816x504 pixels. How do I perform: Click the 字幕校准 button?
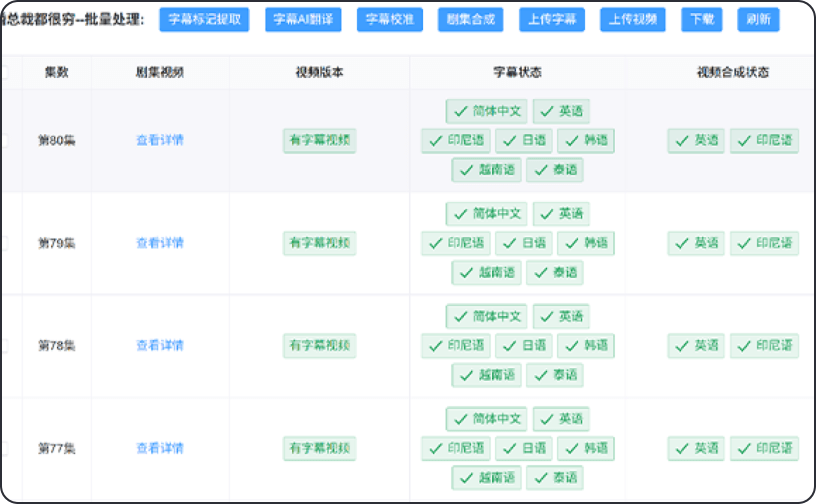pyautogui.click(x=390, y=19)
